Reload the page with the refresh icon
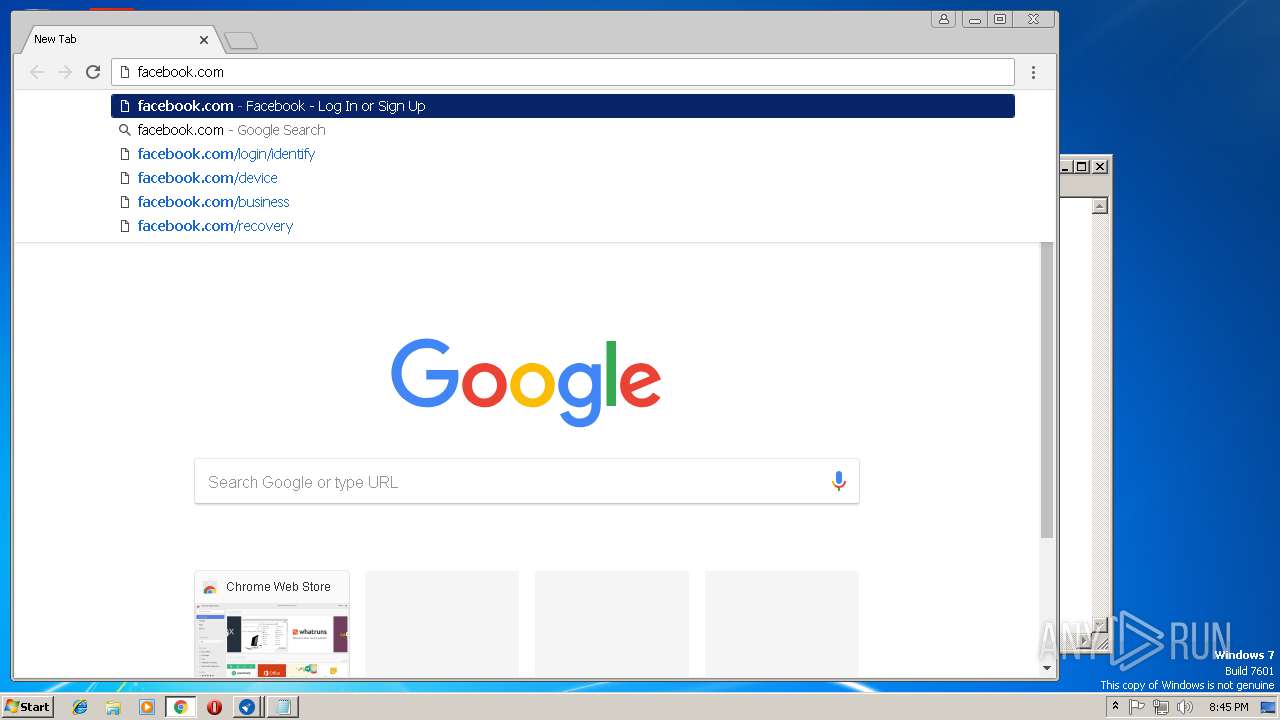This screenshot has width=1280, height=720. pos(93,72)
